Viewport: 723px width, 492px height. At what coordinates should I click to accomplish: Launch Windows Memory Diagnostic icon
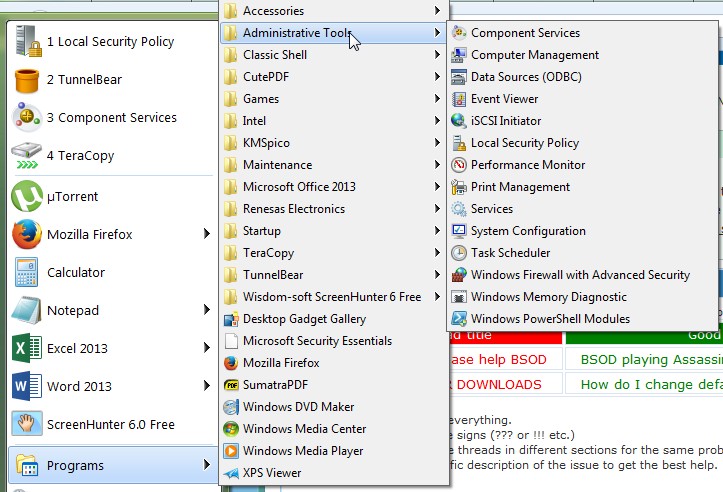(x=459, y=297)
